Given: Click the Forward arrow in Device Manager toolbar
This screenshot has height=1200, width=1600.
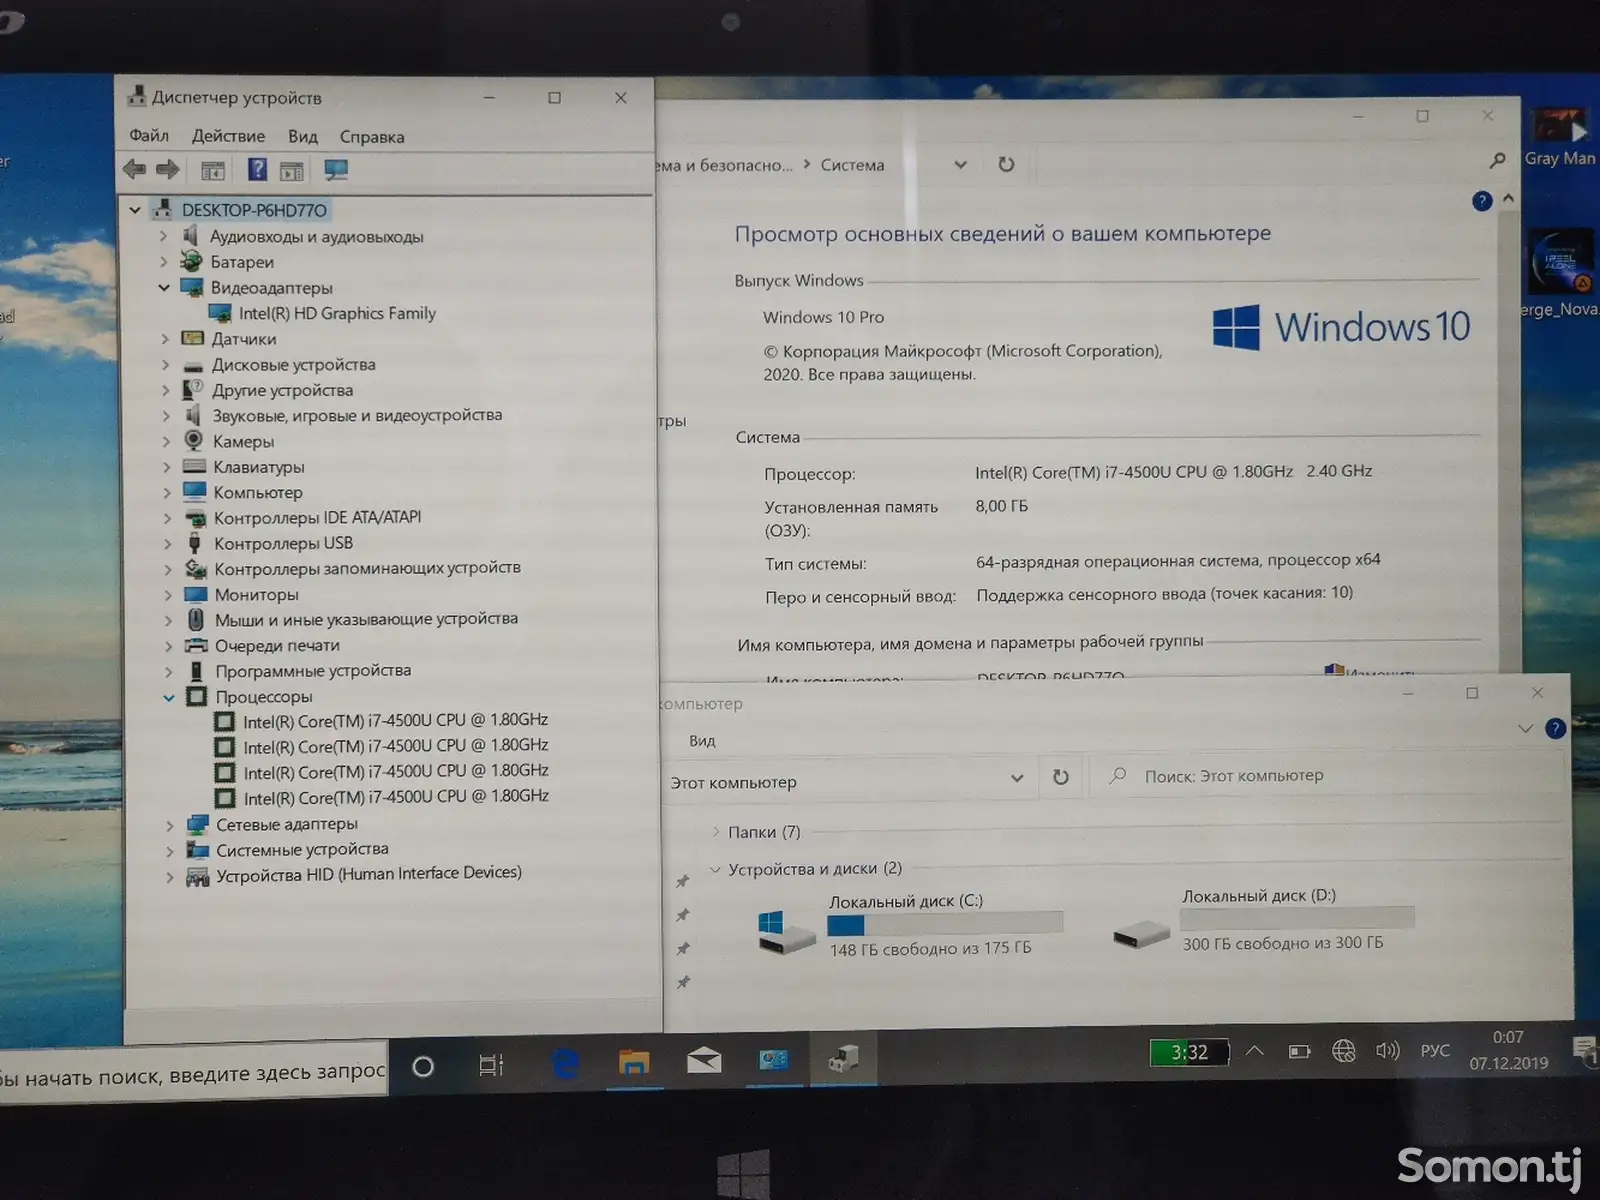Looking at the screenshot, I should pos(168,170).
